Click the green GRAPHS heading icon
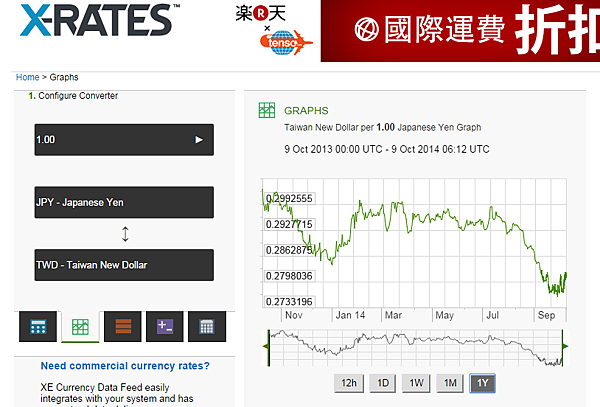Viewport: 600px width, 407px height. coord(267,110)
